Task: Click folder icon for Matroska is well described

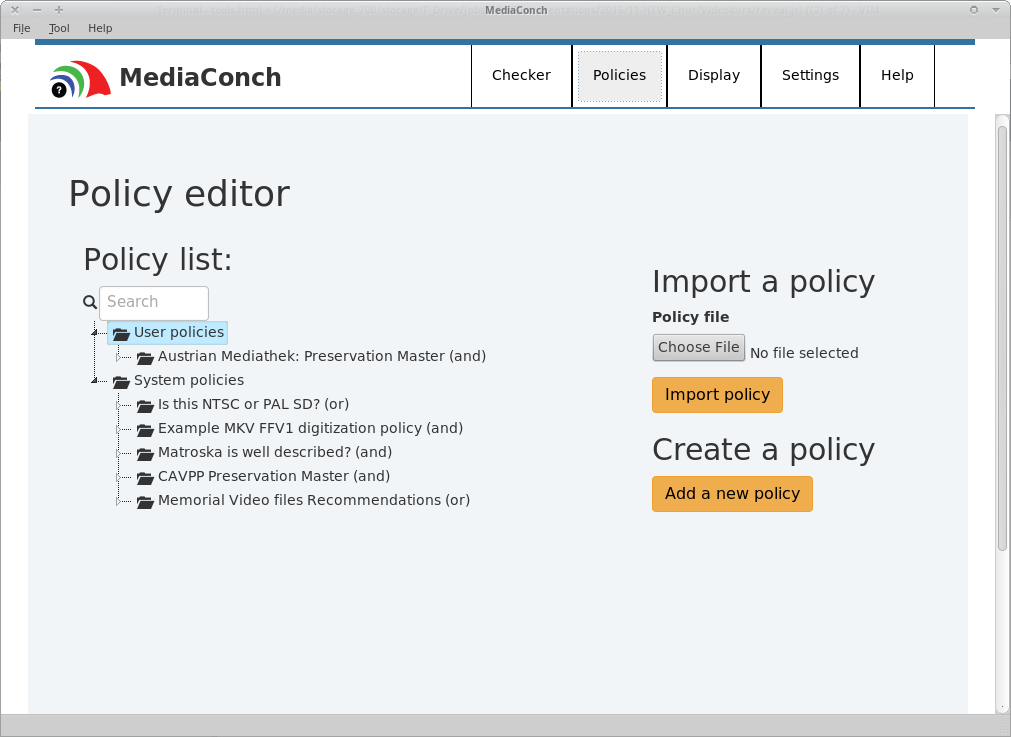Action: 145,453
